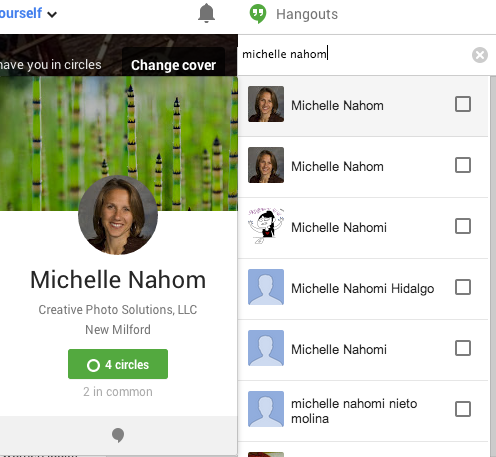Click the '2 in common' link
Screen dimensions: 496x457
[118, 392]
